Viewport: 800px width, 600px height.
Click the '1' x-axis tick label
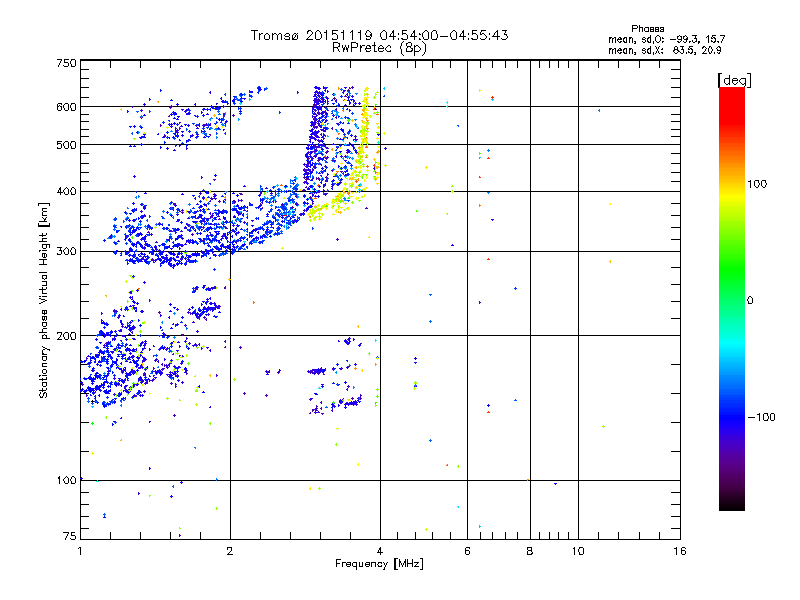[80, 551]
